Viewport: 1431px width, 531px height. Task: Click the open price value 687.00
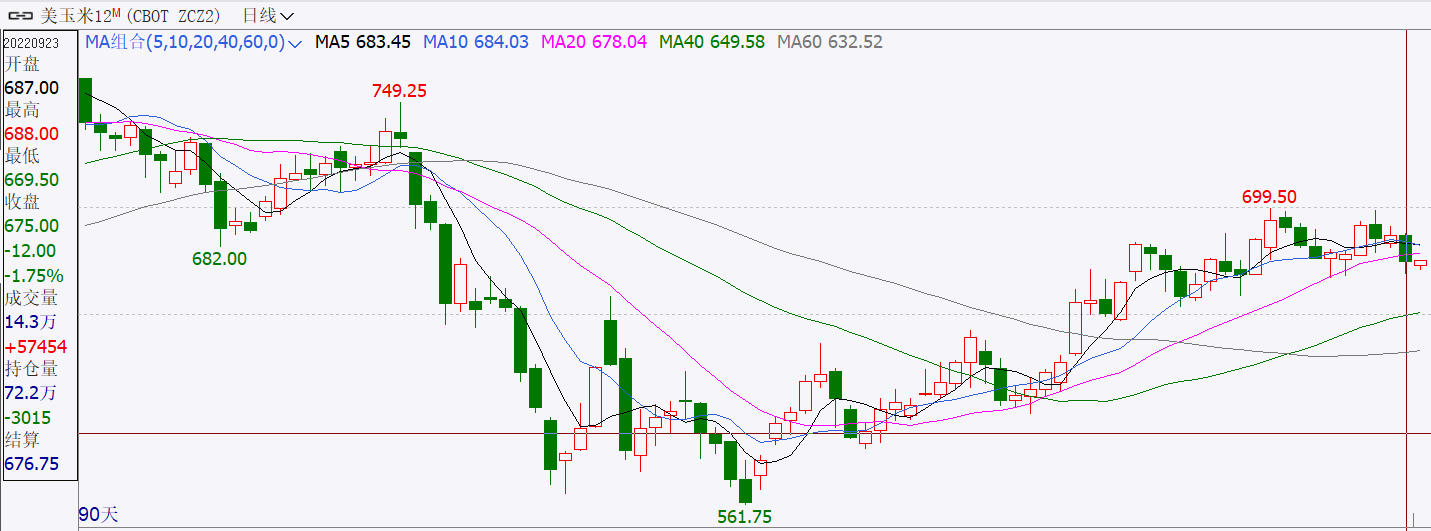[x=31, y=88]
